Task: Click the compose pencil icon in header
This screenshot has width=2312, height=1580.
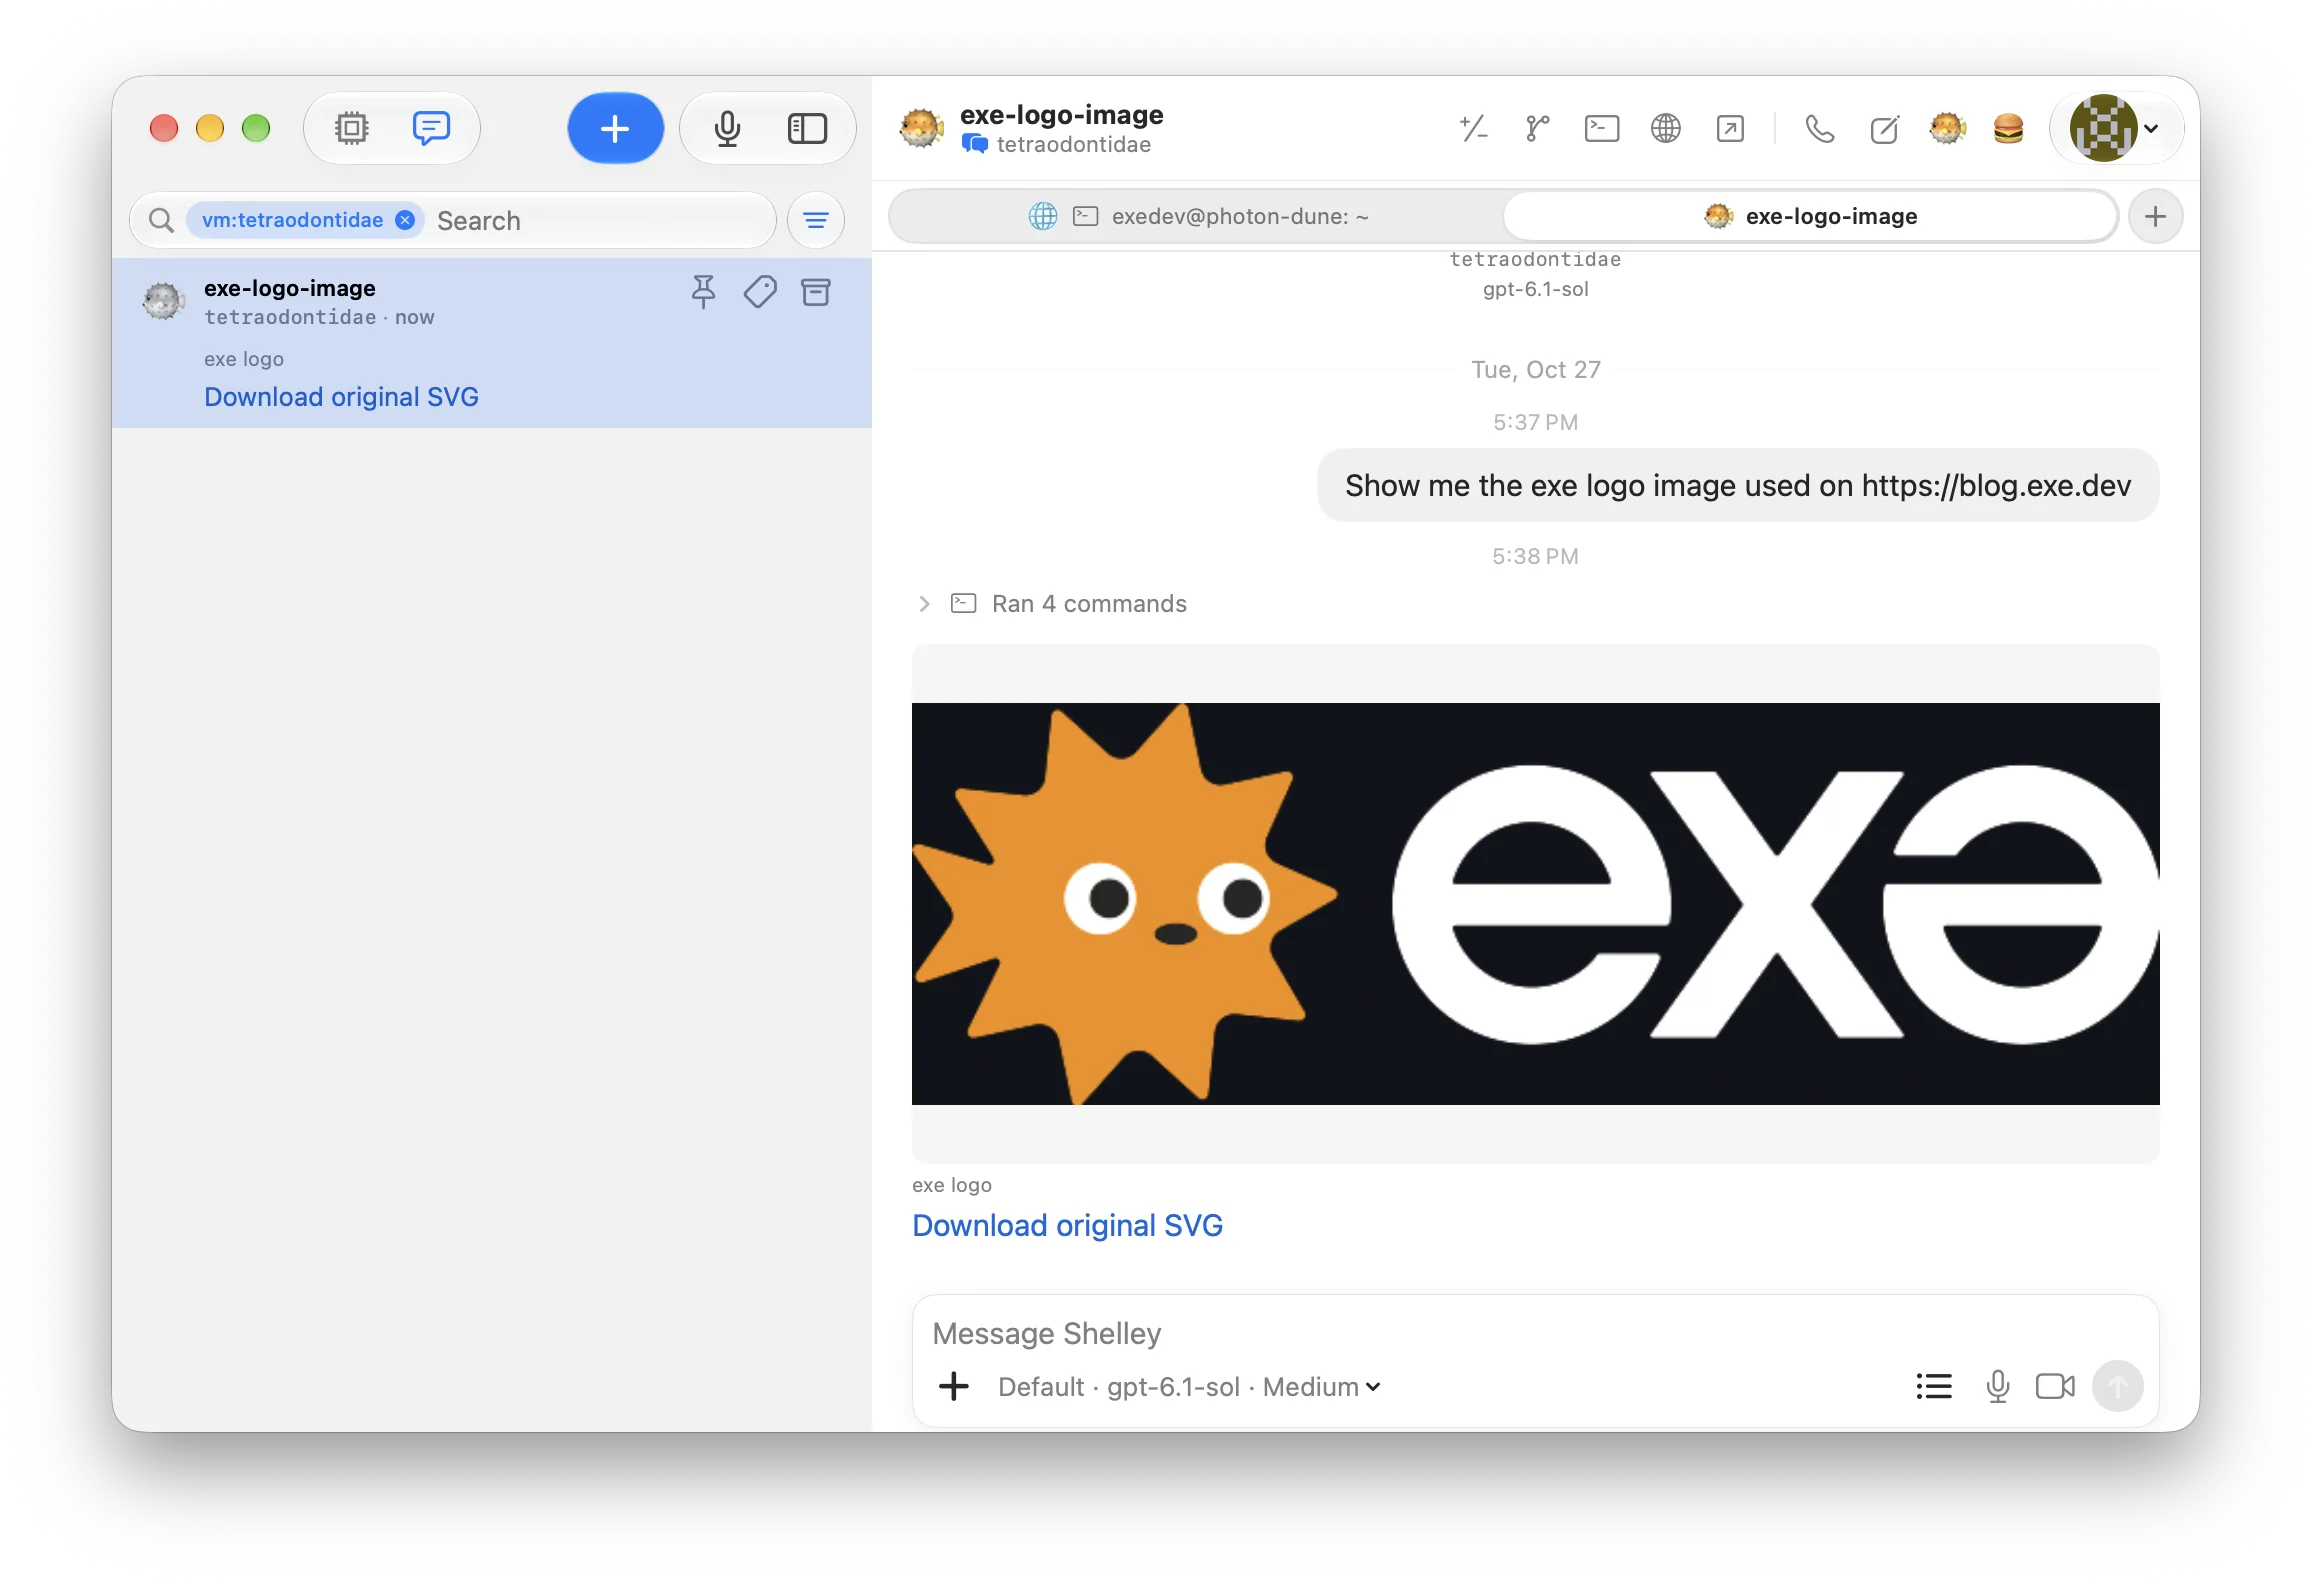Action: tap(1884, 128)
